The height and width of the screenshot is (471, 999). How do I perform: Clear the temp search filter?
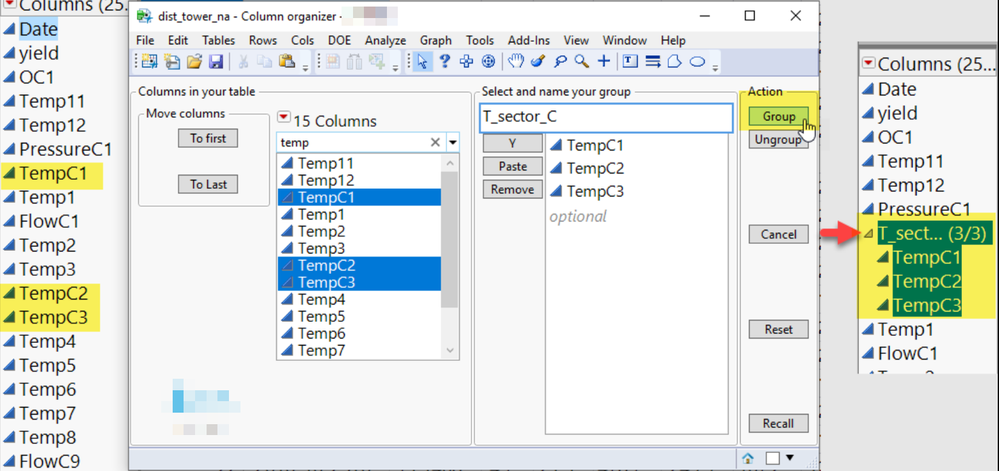(x=435, y=143)
